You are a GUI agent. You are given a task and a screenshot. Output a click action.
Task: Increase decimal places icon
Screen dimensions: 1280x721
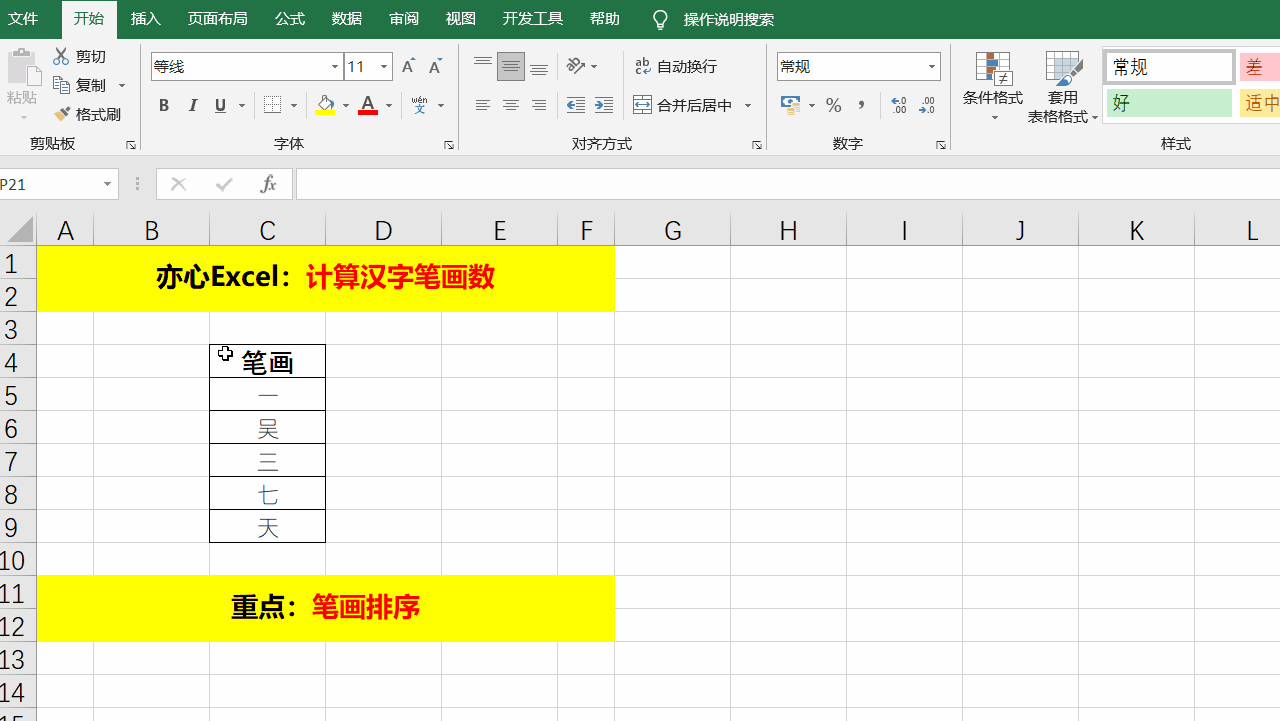point(898,106)
